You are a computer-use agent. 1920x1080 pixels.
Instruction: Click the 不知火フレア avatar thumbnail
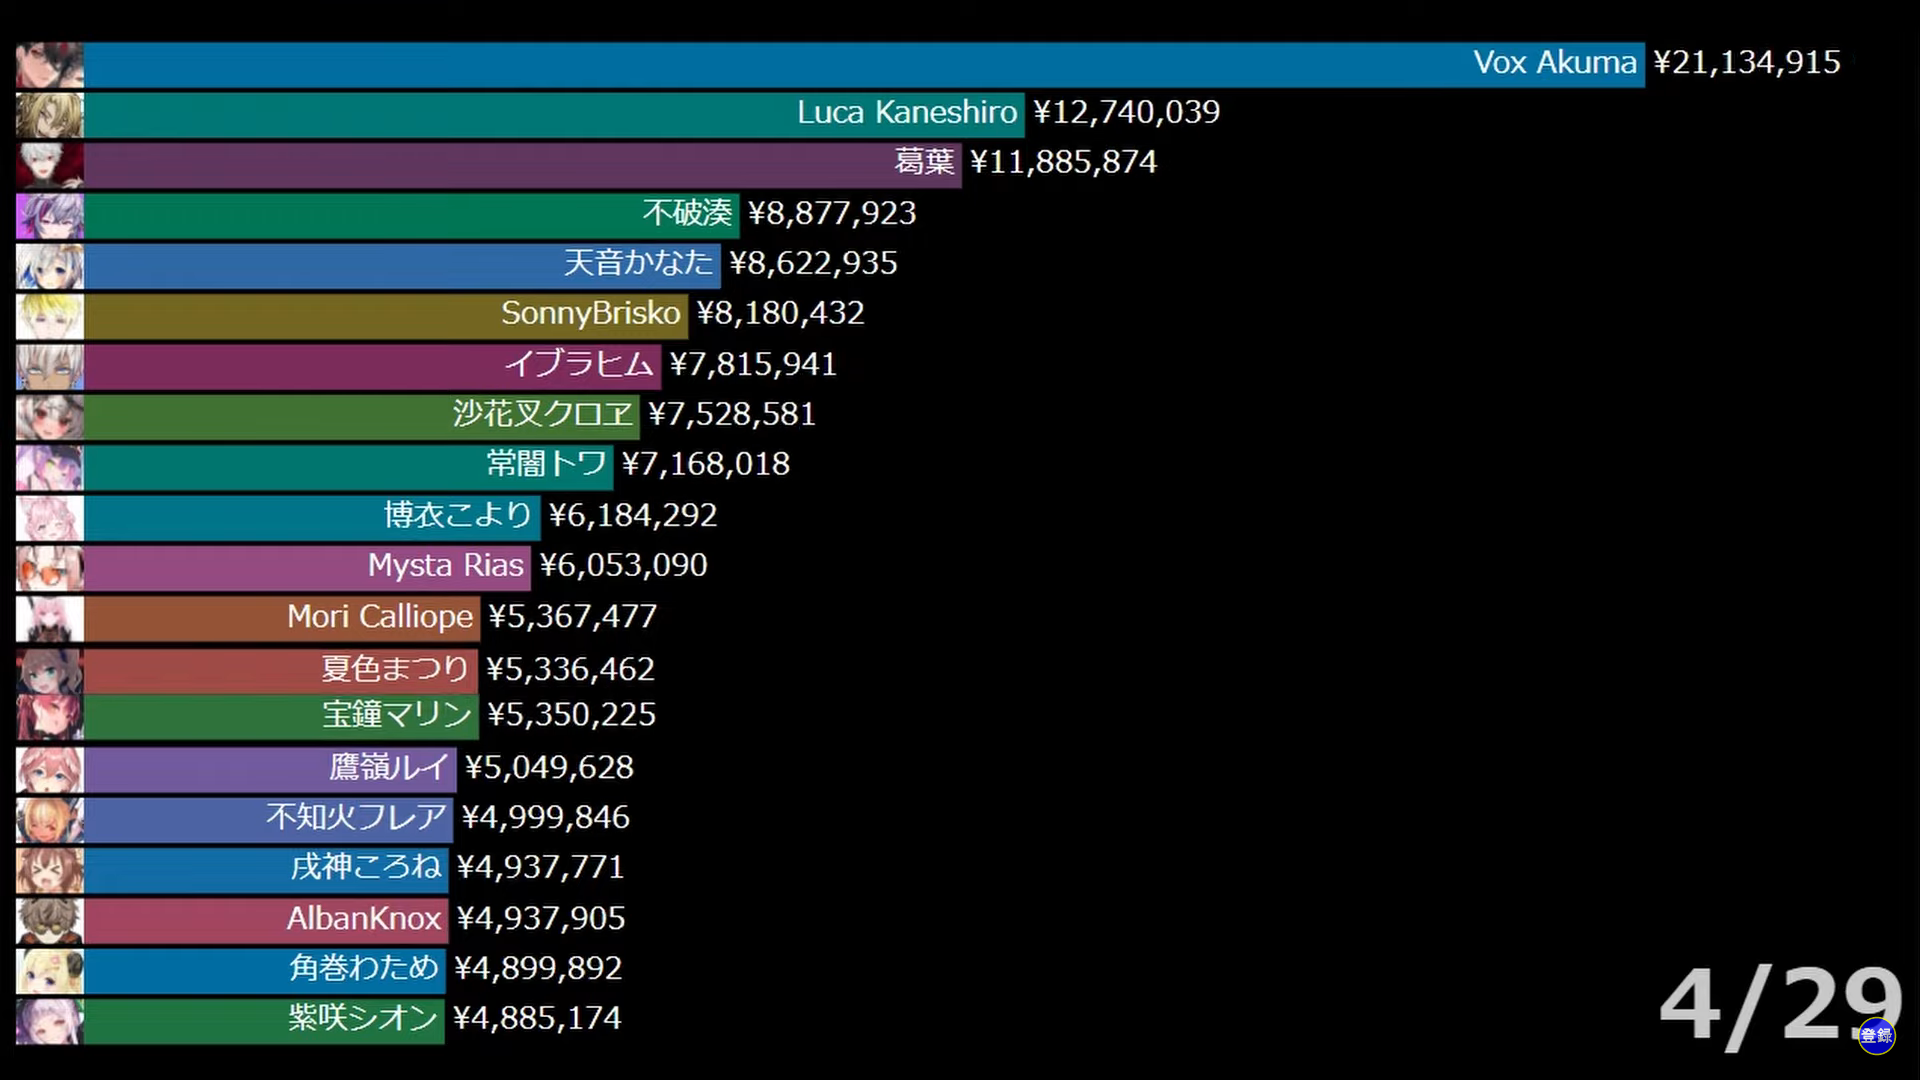pyautogui.click(x=49, y=820)
